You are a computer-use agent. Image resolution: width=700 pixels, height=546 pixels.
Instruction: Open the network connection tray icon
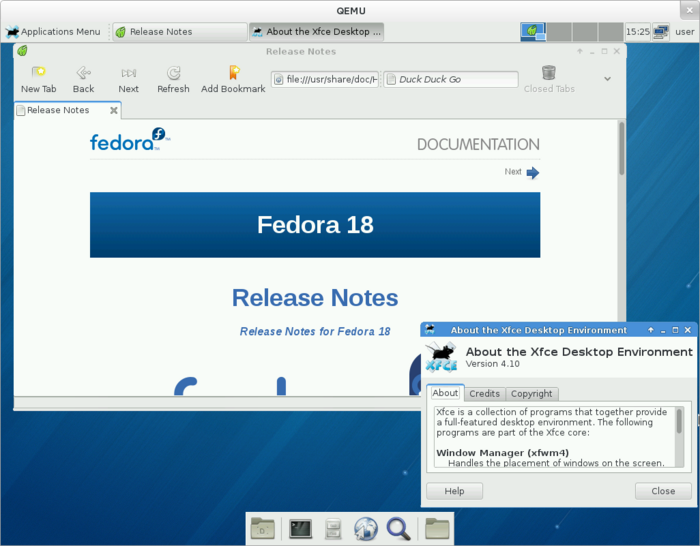click(x=661, y=32)
